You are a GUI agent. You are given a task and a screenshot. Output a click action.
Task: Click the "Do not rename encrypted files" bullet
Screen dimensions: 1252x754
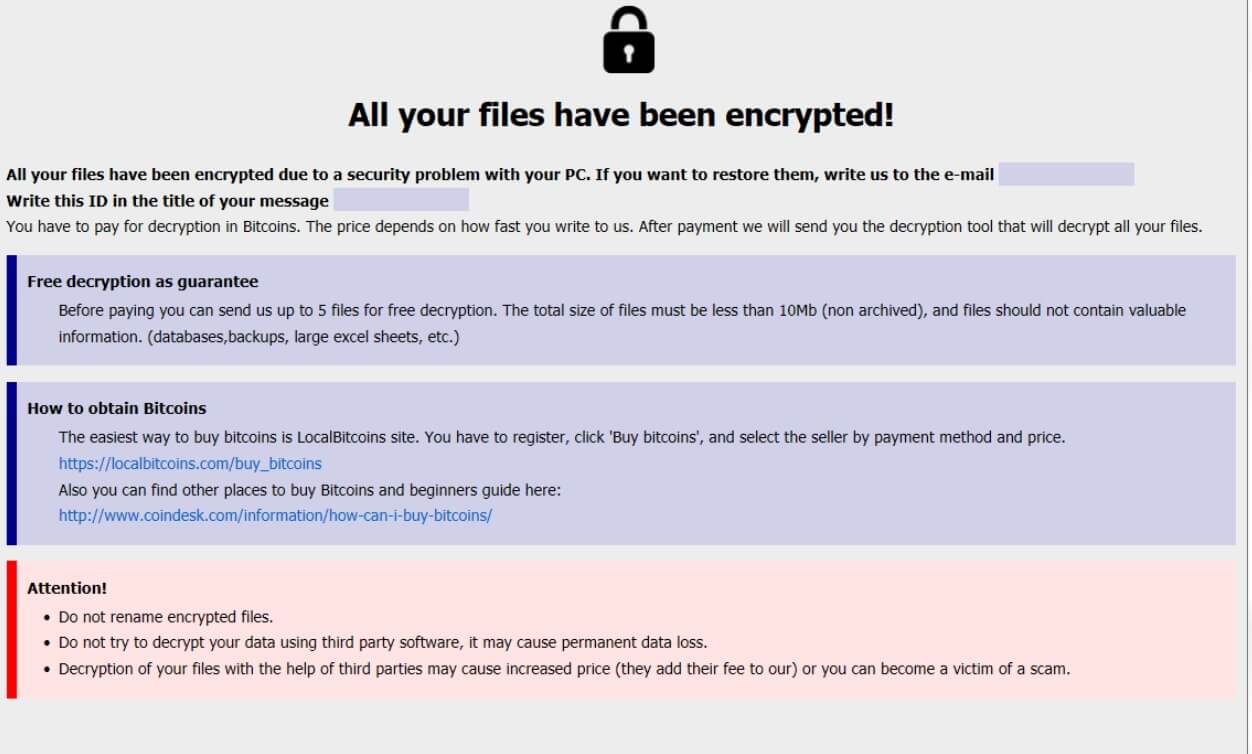pyautogui.click(x=165, y=616)
